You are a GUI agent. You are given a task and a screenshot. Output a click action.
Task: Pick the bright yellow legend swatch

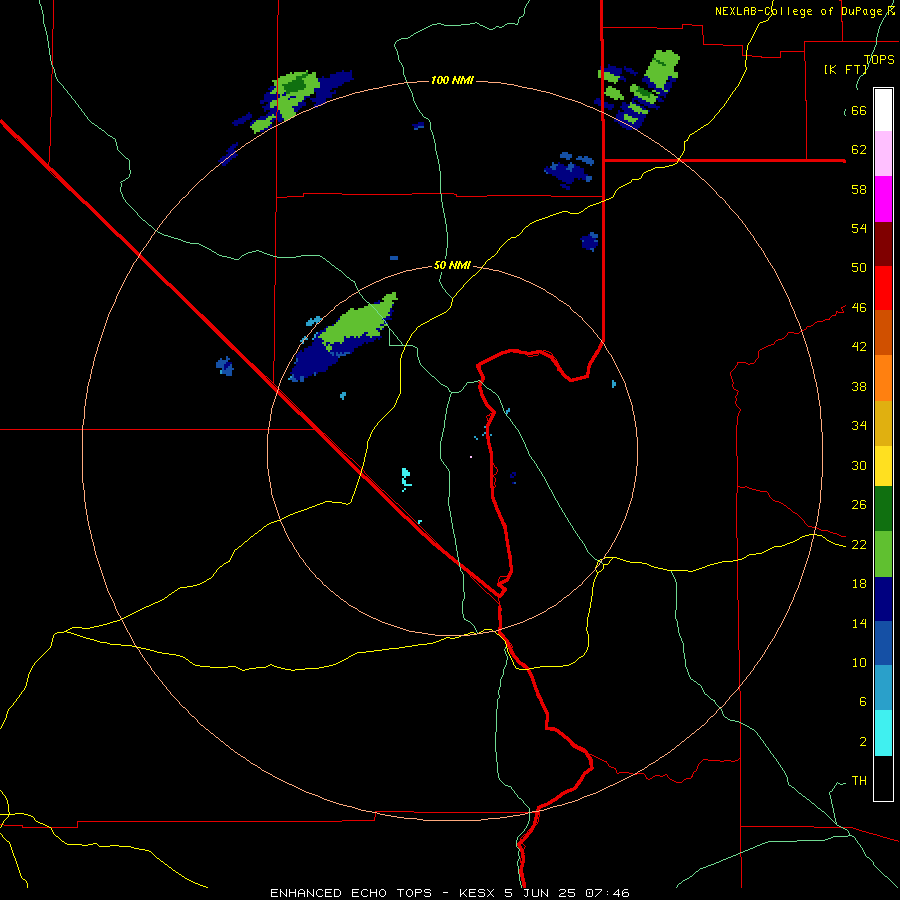[883, 466]
